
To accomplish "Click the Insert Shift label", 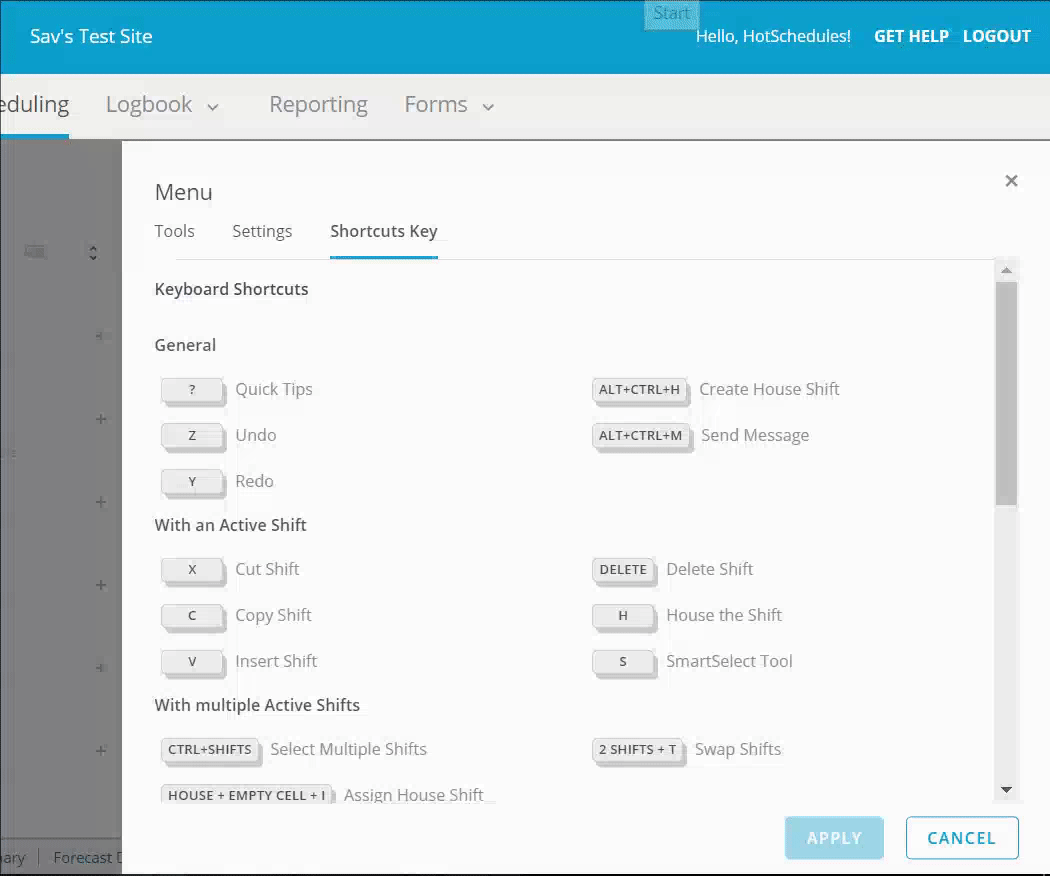I will click(x=276, y=661).
